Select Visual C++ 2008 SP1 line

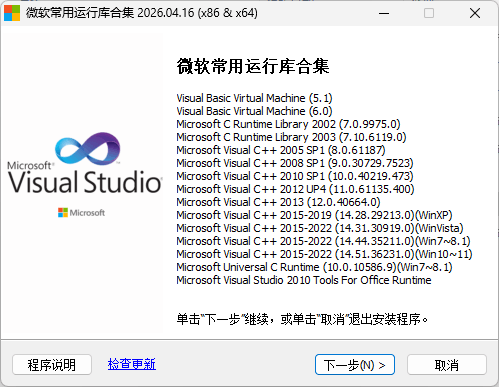pos(295,163)
